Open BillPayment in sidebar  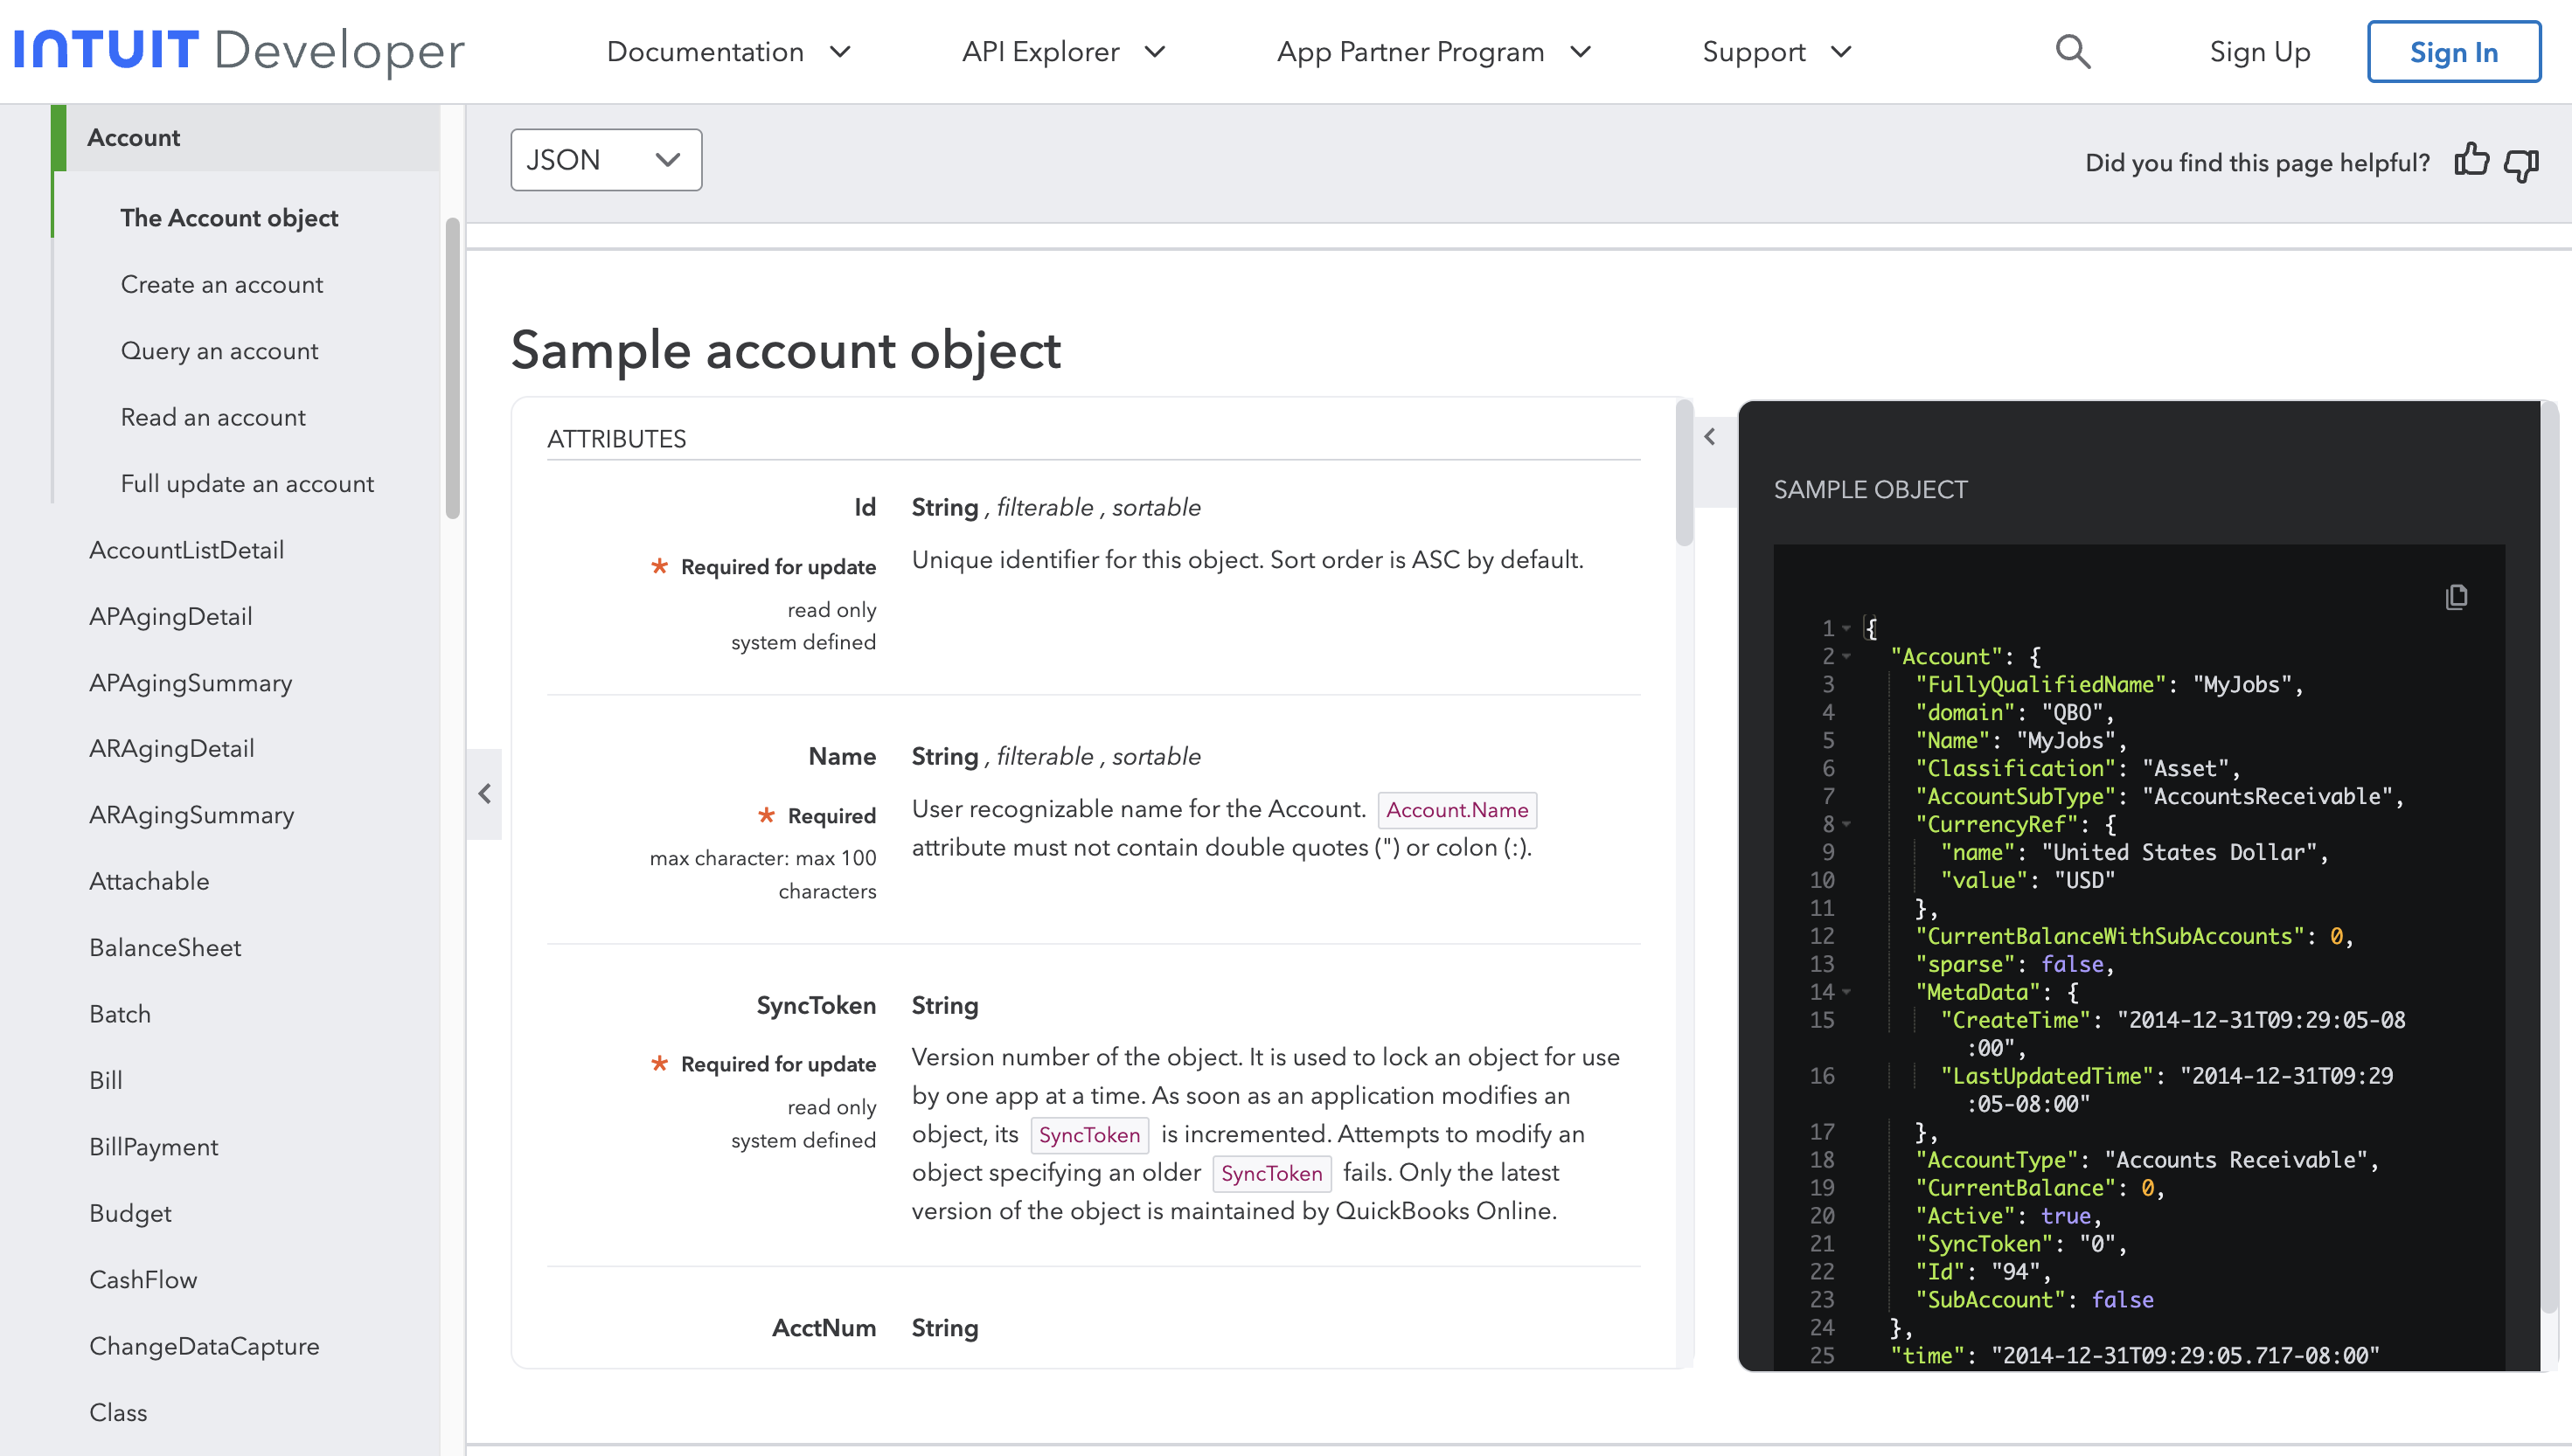(154, 1147)
